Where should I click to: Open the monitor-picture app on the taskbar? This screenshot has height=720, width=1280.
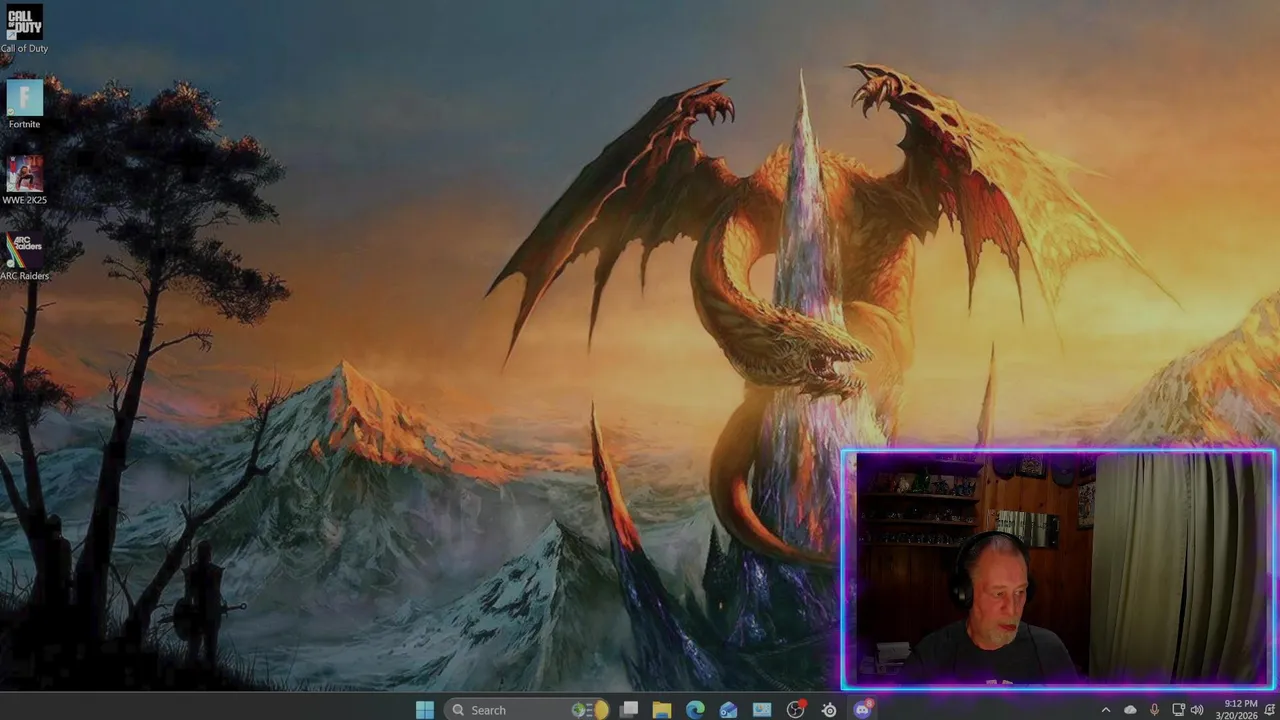tap(762, 709)
